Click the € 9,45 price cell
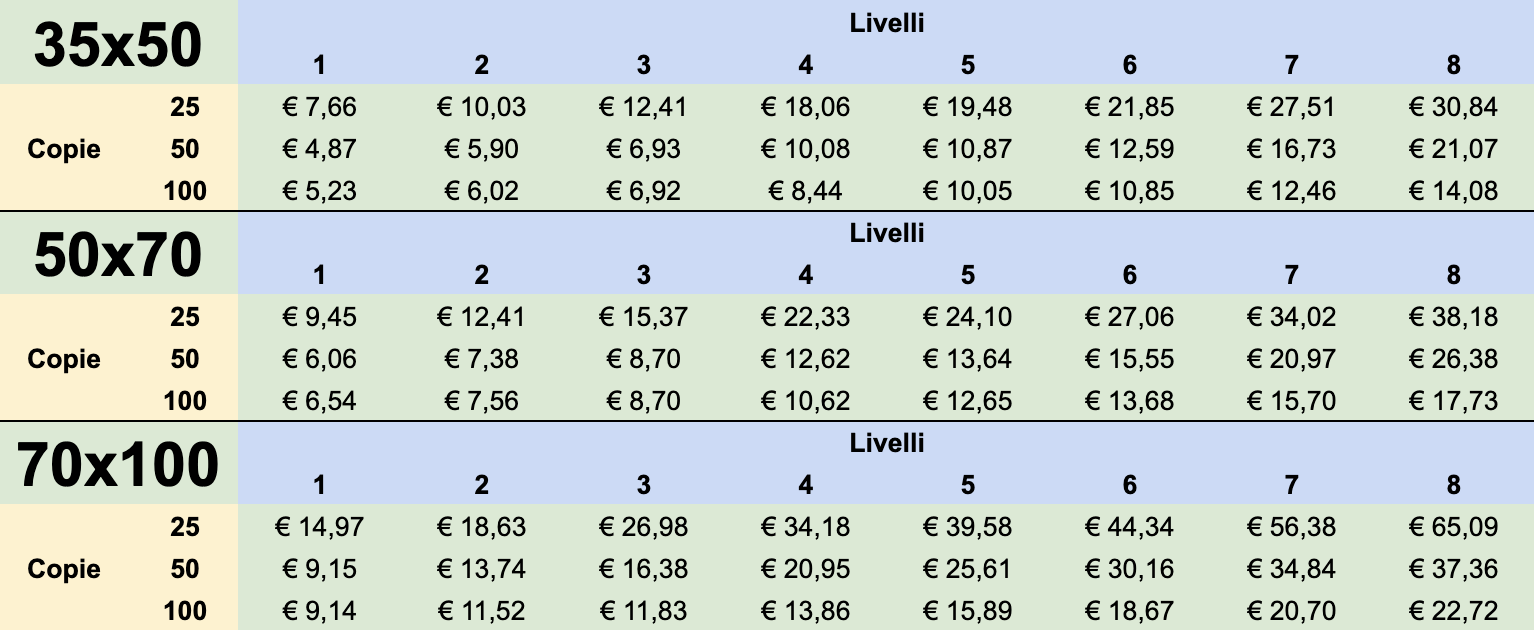This screenshot has width=1534, height=630. [319, 317]
